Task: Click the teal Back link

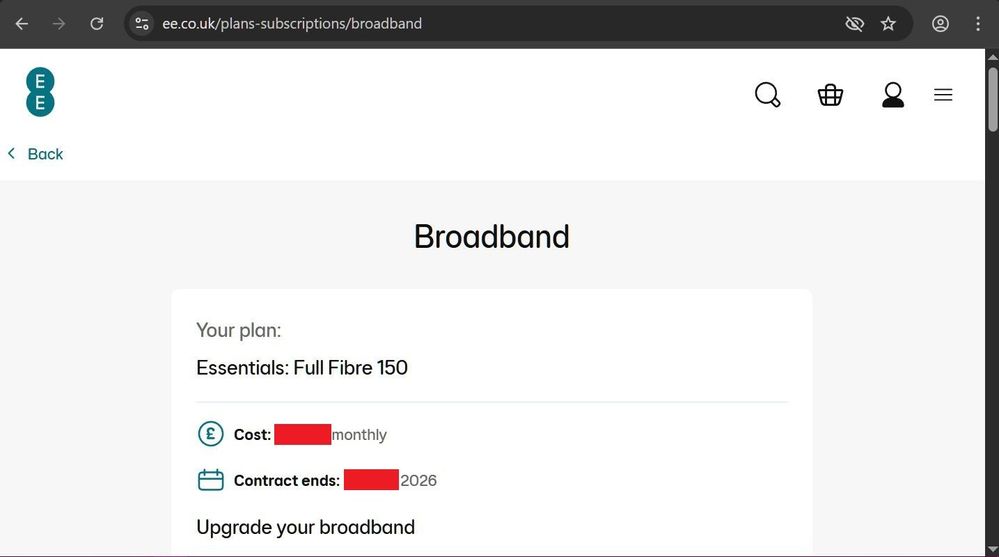Action: pos(36,154)
